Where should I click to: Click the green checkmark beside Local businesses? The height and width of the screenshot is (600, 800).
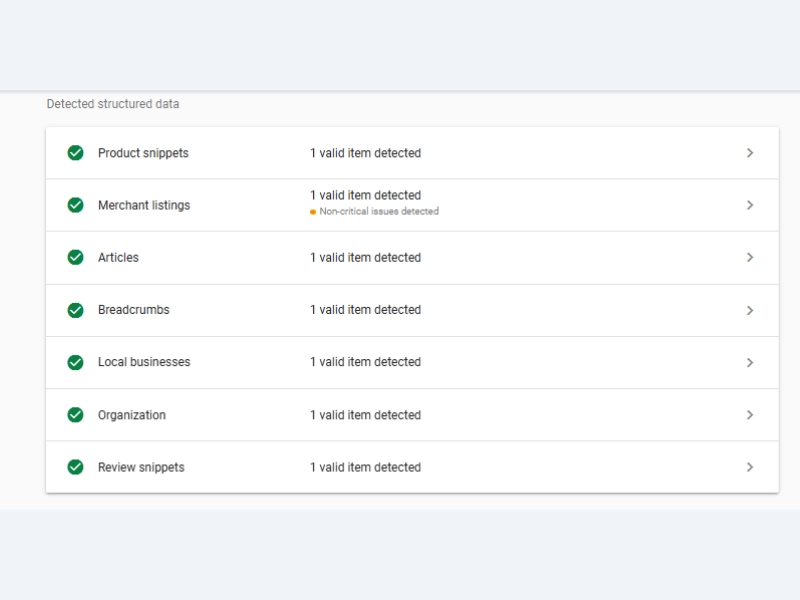pos(75,362)
